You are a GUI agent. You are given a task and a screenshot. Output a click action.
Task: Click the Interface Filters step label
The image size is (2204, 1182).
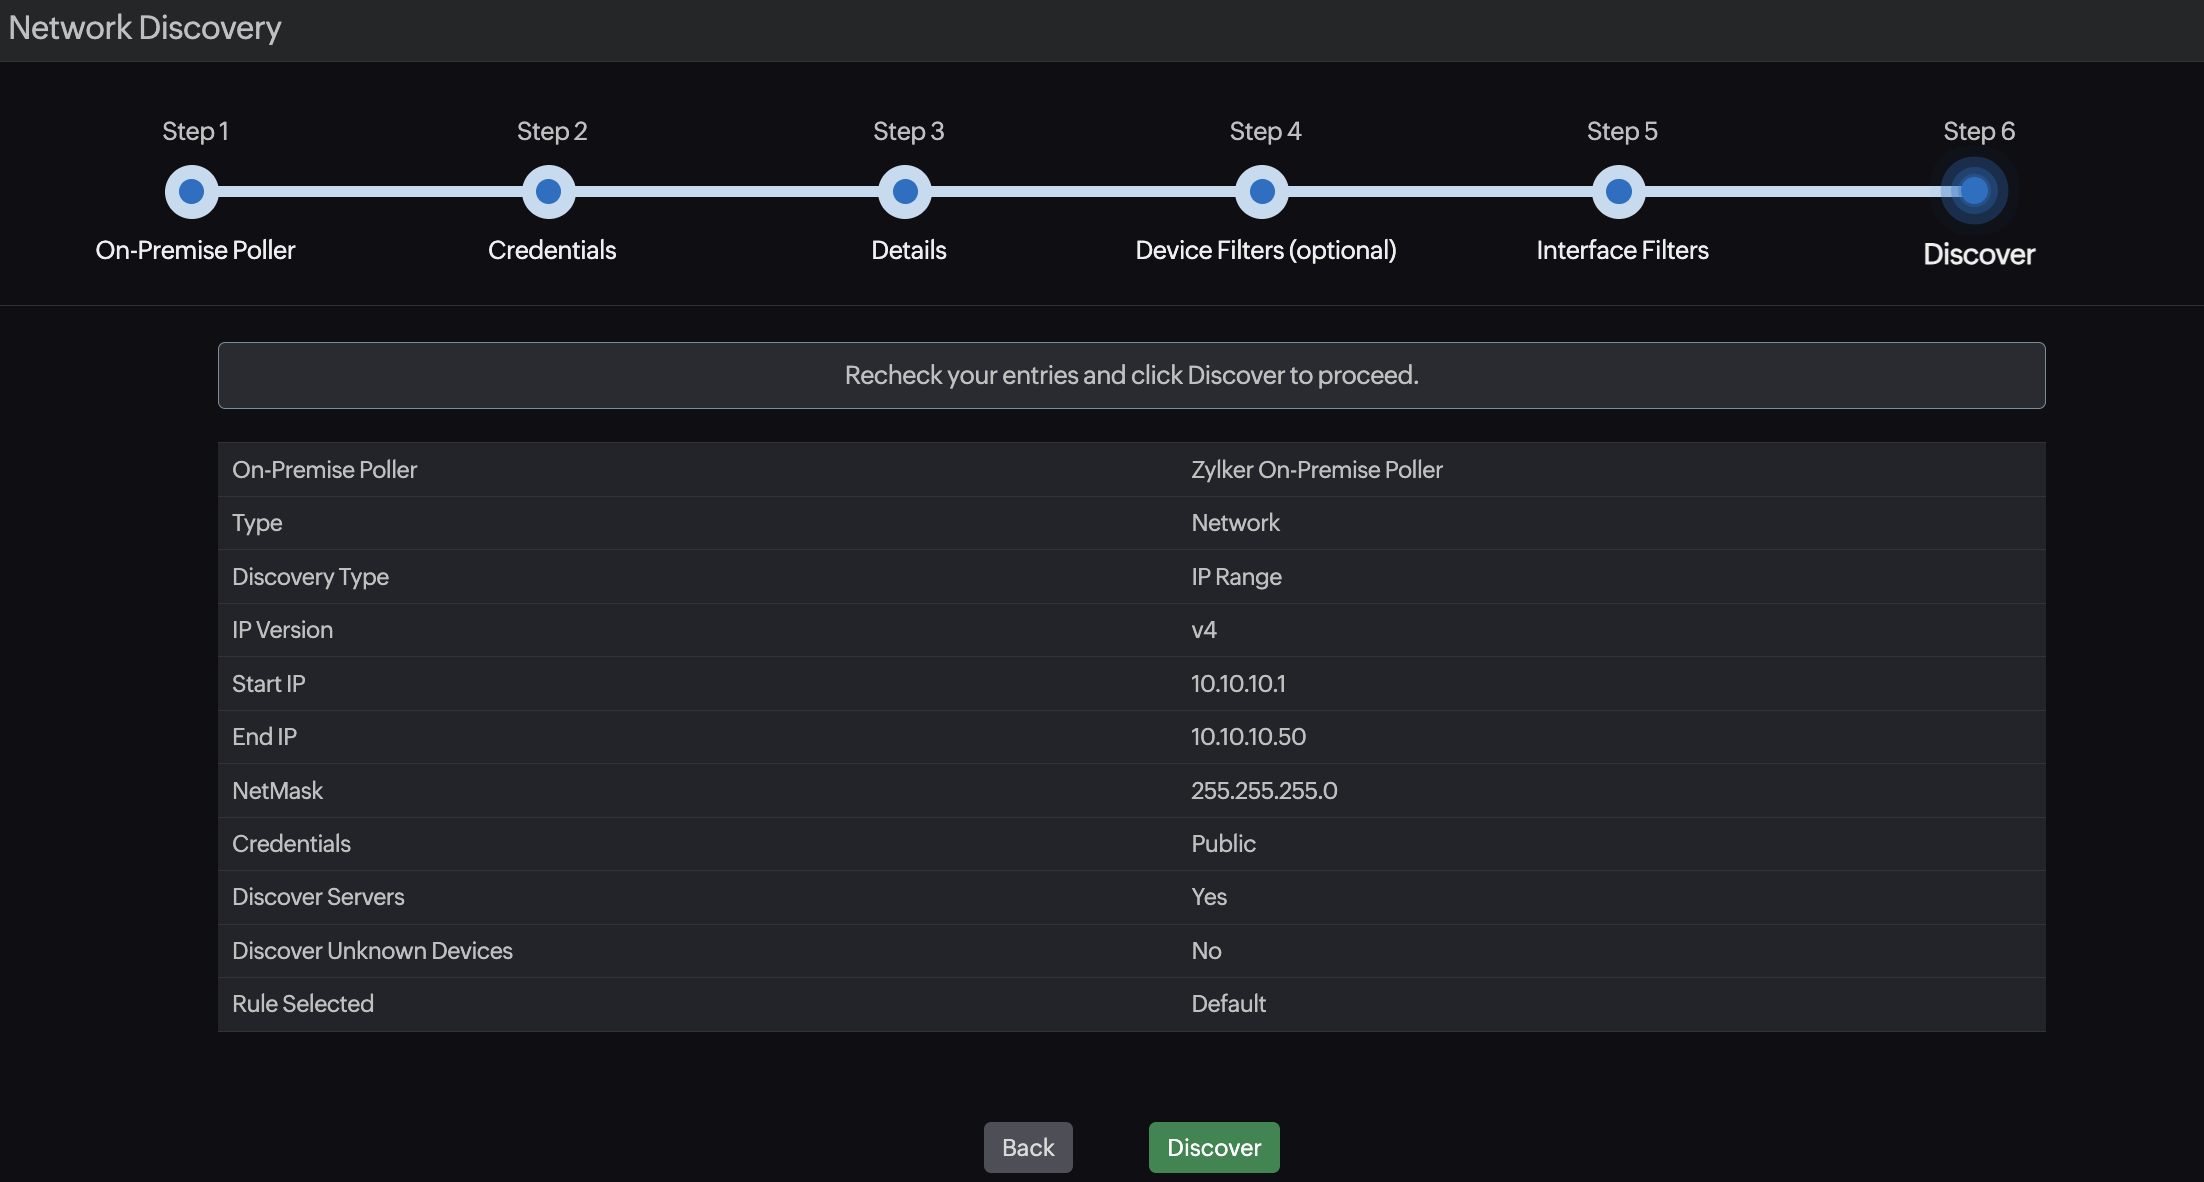[x=1621, y=250]
